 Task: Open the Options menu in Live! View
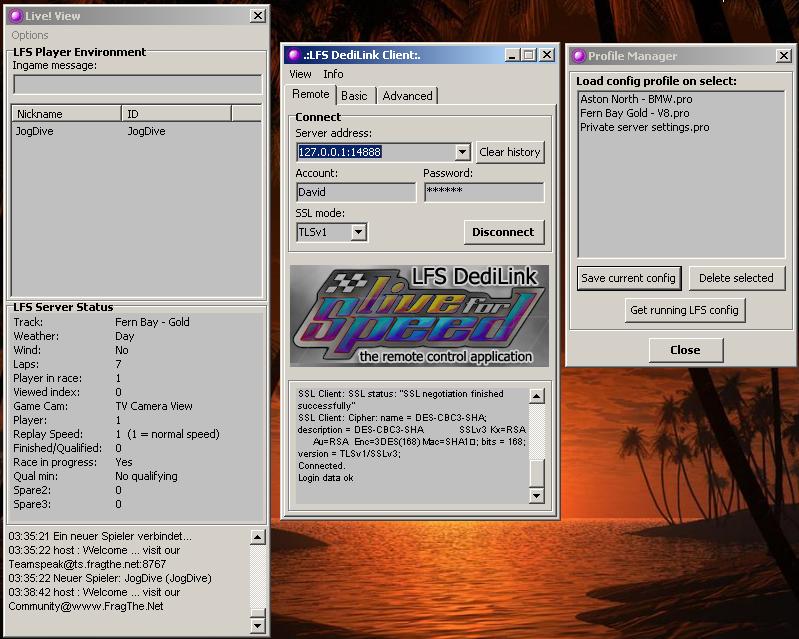tap(30, 35)
